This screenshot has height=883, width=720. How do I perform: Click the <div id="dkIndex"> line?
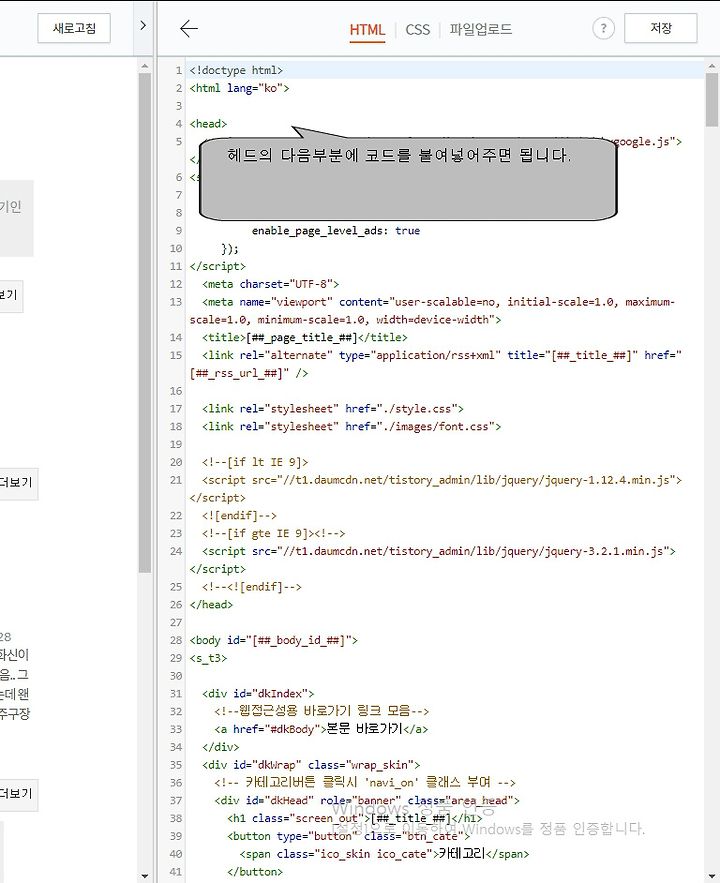[x=258, y=694]
